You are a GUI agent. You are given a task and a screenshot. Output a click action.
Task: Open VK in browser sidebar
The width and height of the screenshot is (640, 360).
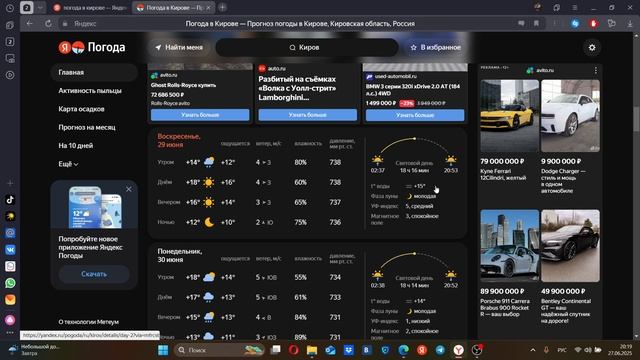(10, 249)
